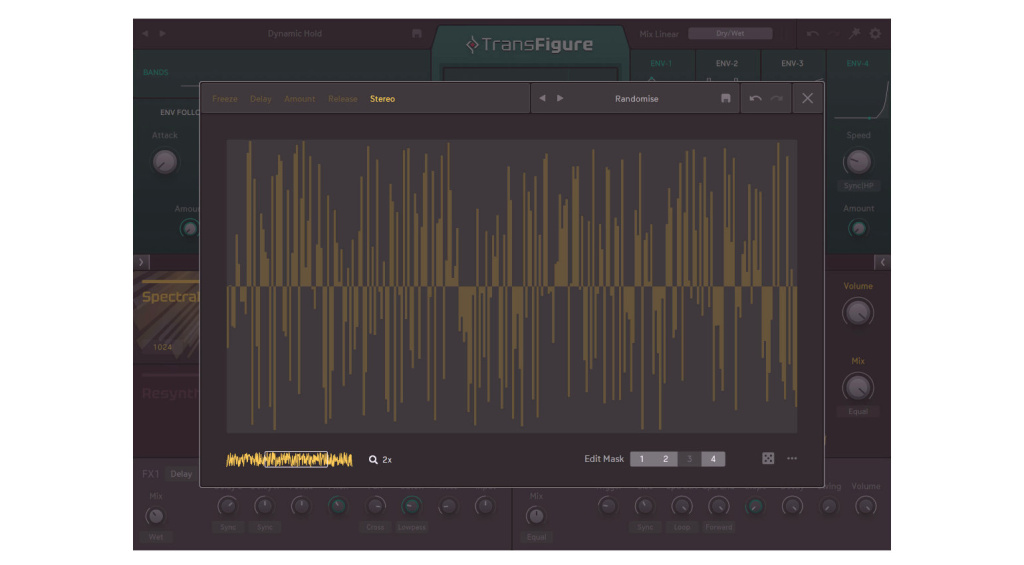Click the previous preset arrow beside Randomise

point(543,99)
